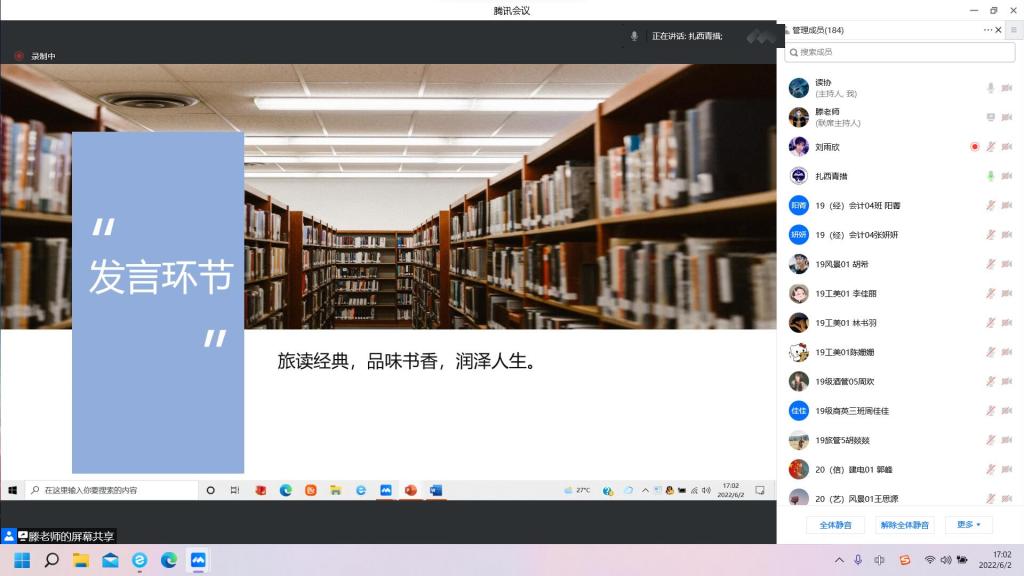Click the screen-share icon on 滕老师's row
1024x576 pixels.
point(991,118)
